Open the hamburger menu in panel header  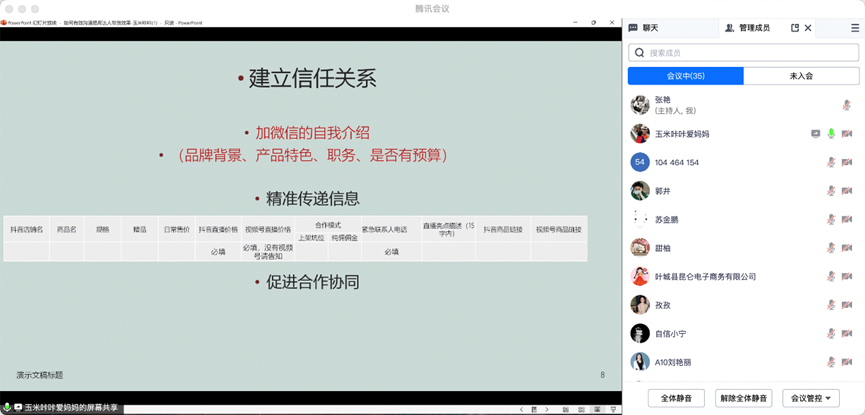click(855, 28)
